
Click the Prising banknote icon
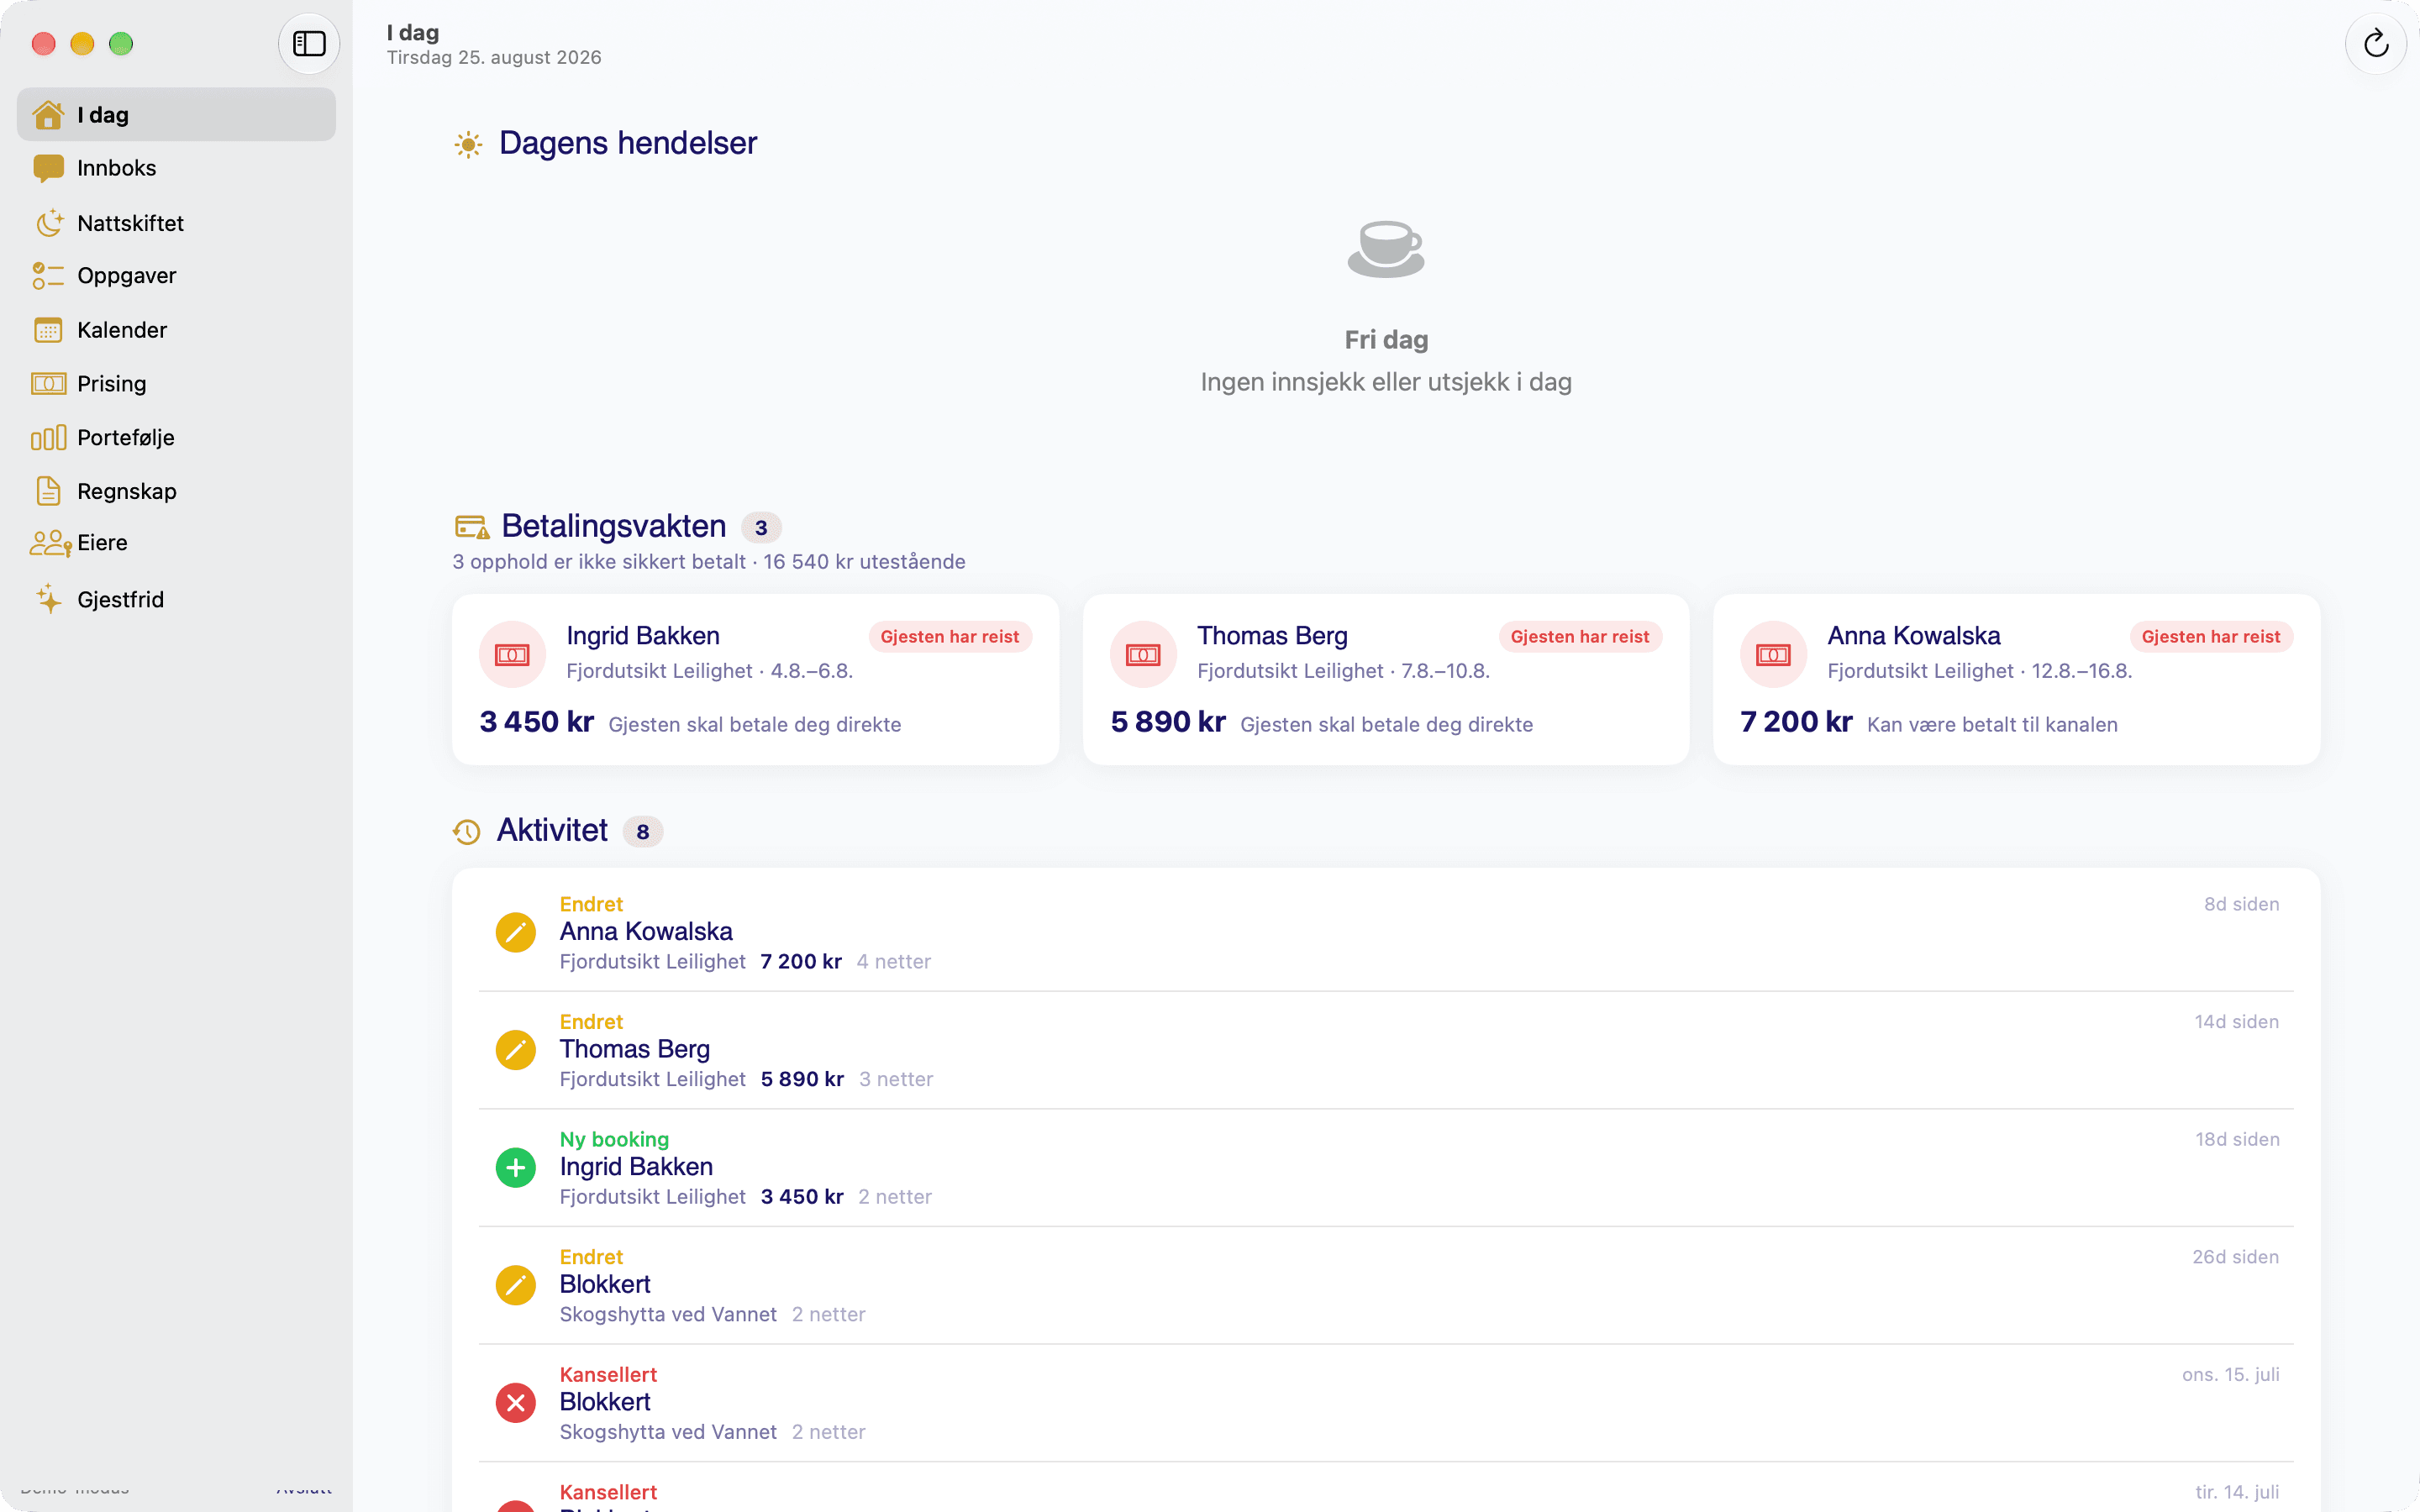point(48,384)
